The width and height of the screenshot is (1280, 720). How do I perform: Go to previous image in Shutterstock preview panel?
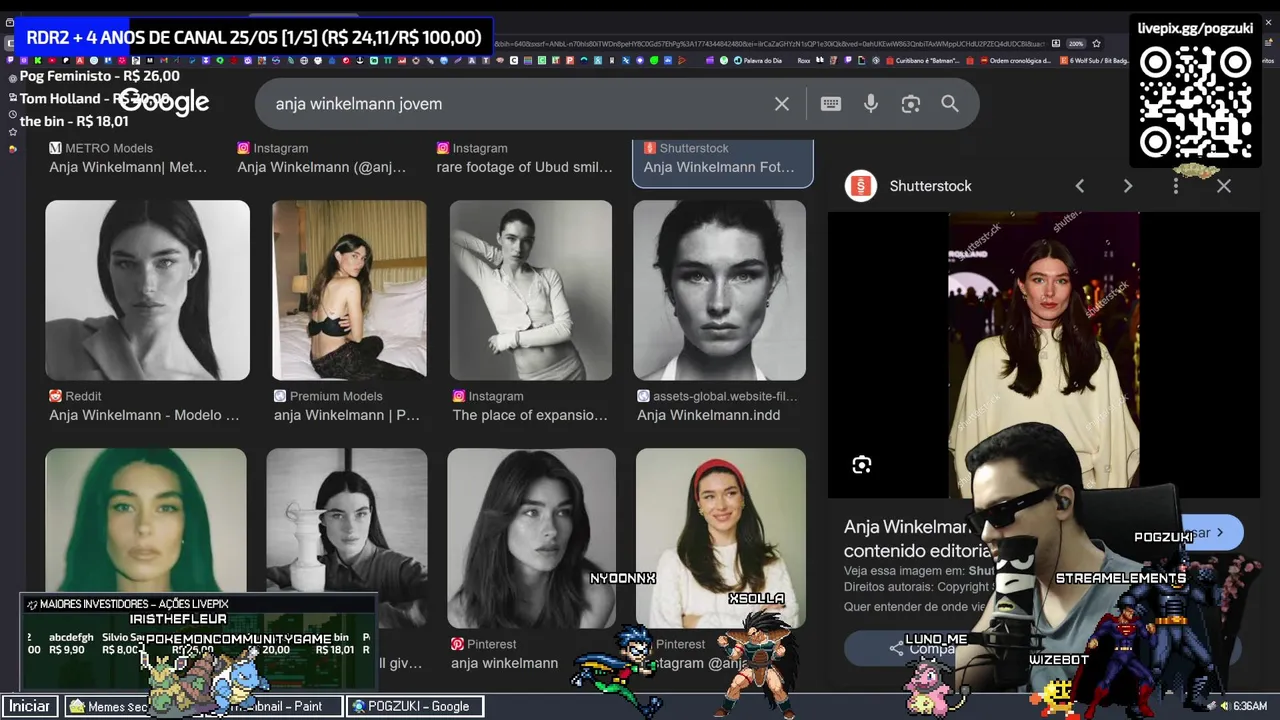1080,186
